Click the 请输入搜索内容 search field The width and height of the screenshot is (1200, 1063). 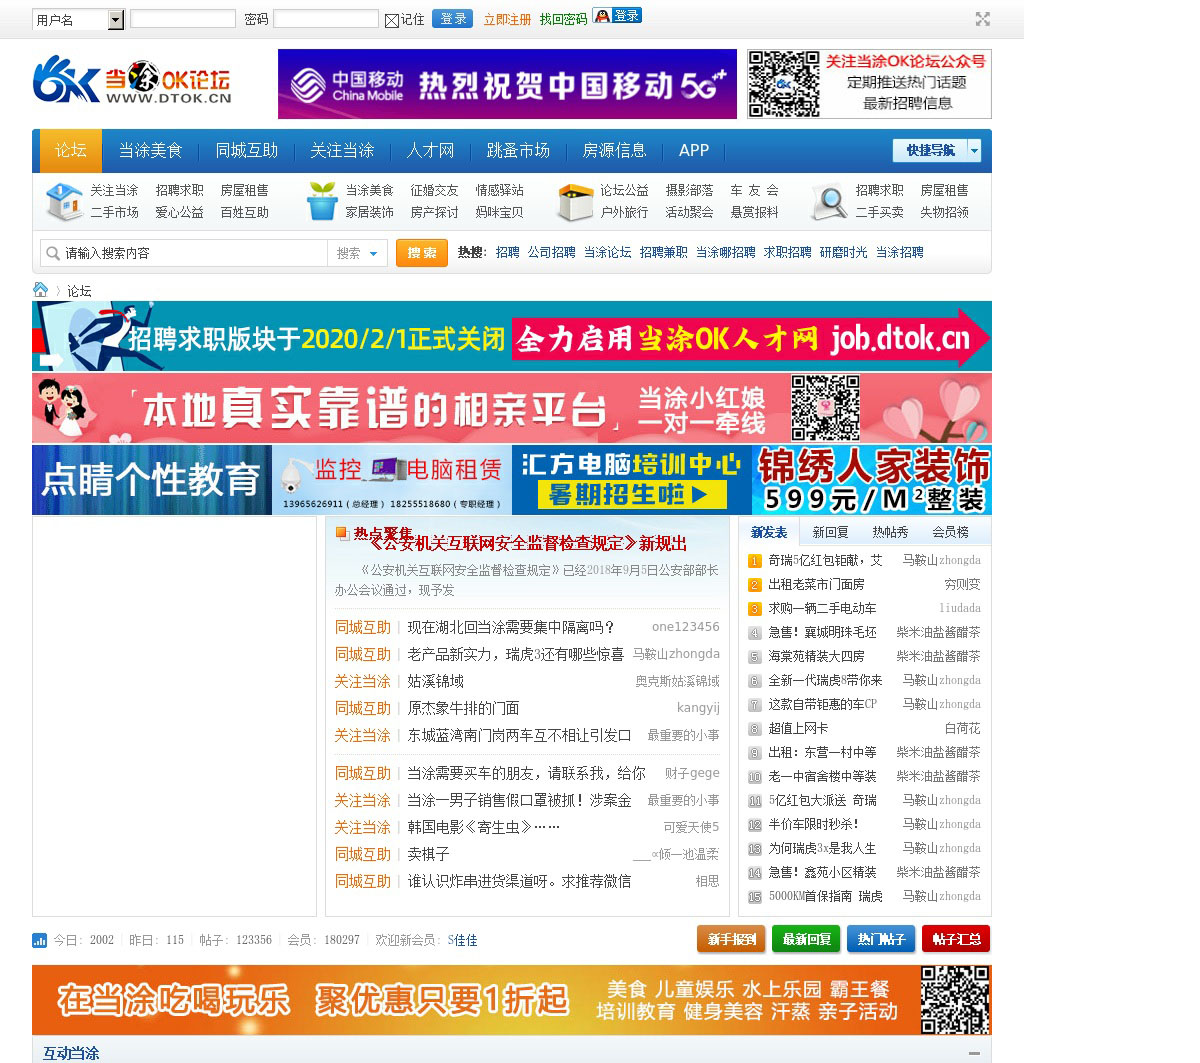194,253
